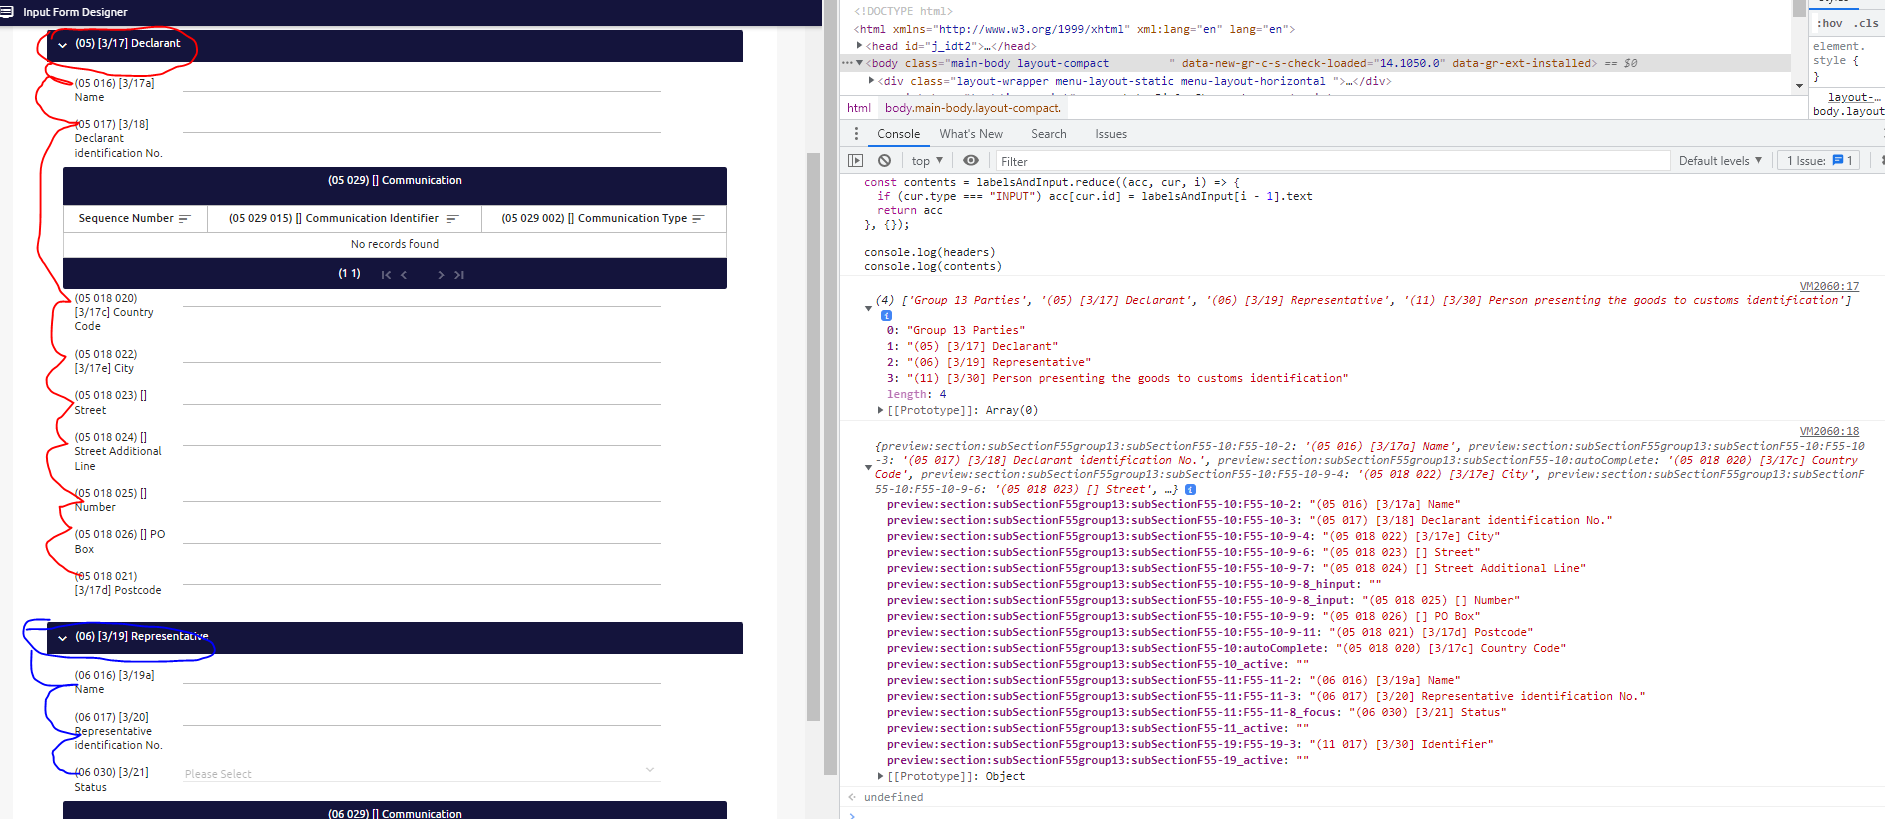
Task: Select 'No records found' text in table
Action: [x=395, y=245]
